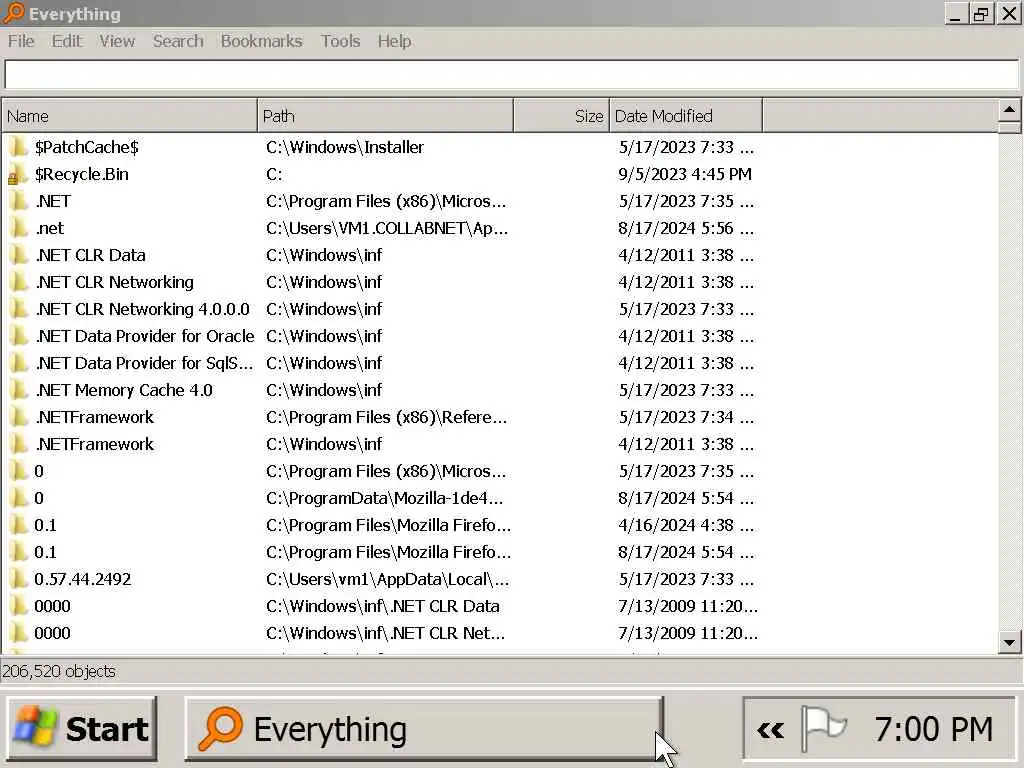Open the Bookmarks menu
The width and height of the screenshot is (1024, 768).
point(261,41)
